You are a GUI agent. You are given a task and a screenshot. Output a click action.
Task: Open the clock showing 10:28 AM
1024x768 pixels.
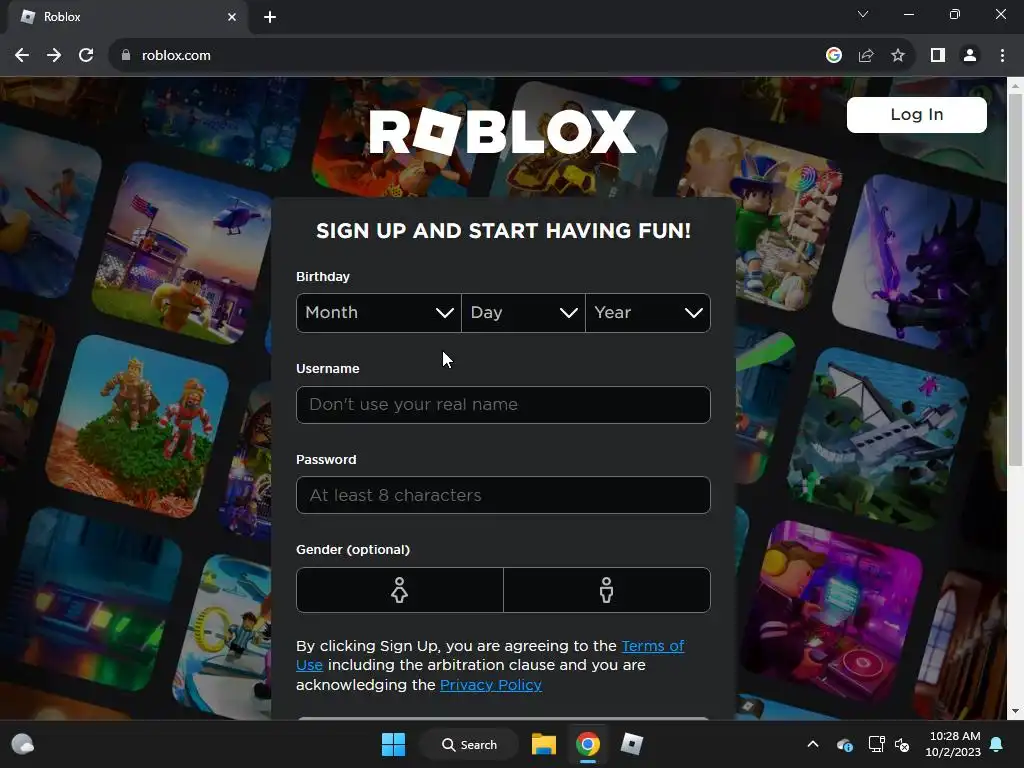[953, 744]
